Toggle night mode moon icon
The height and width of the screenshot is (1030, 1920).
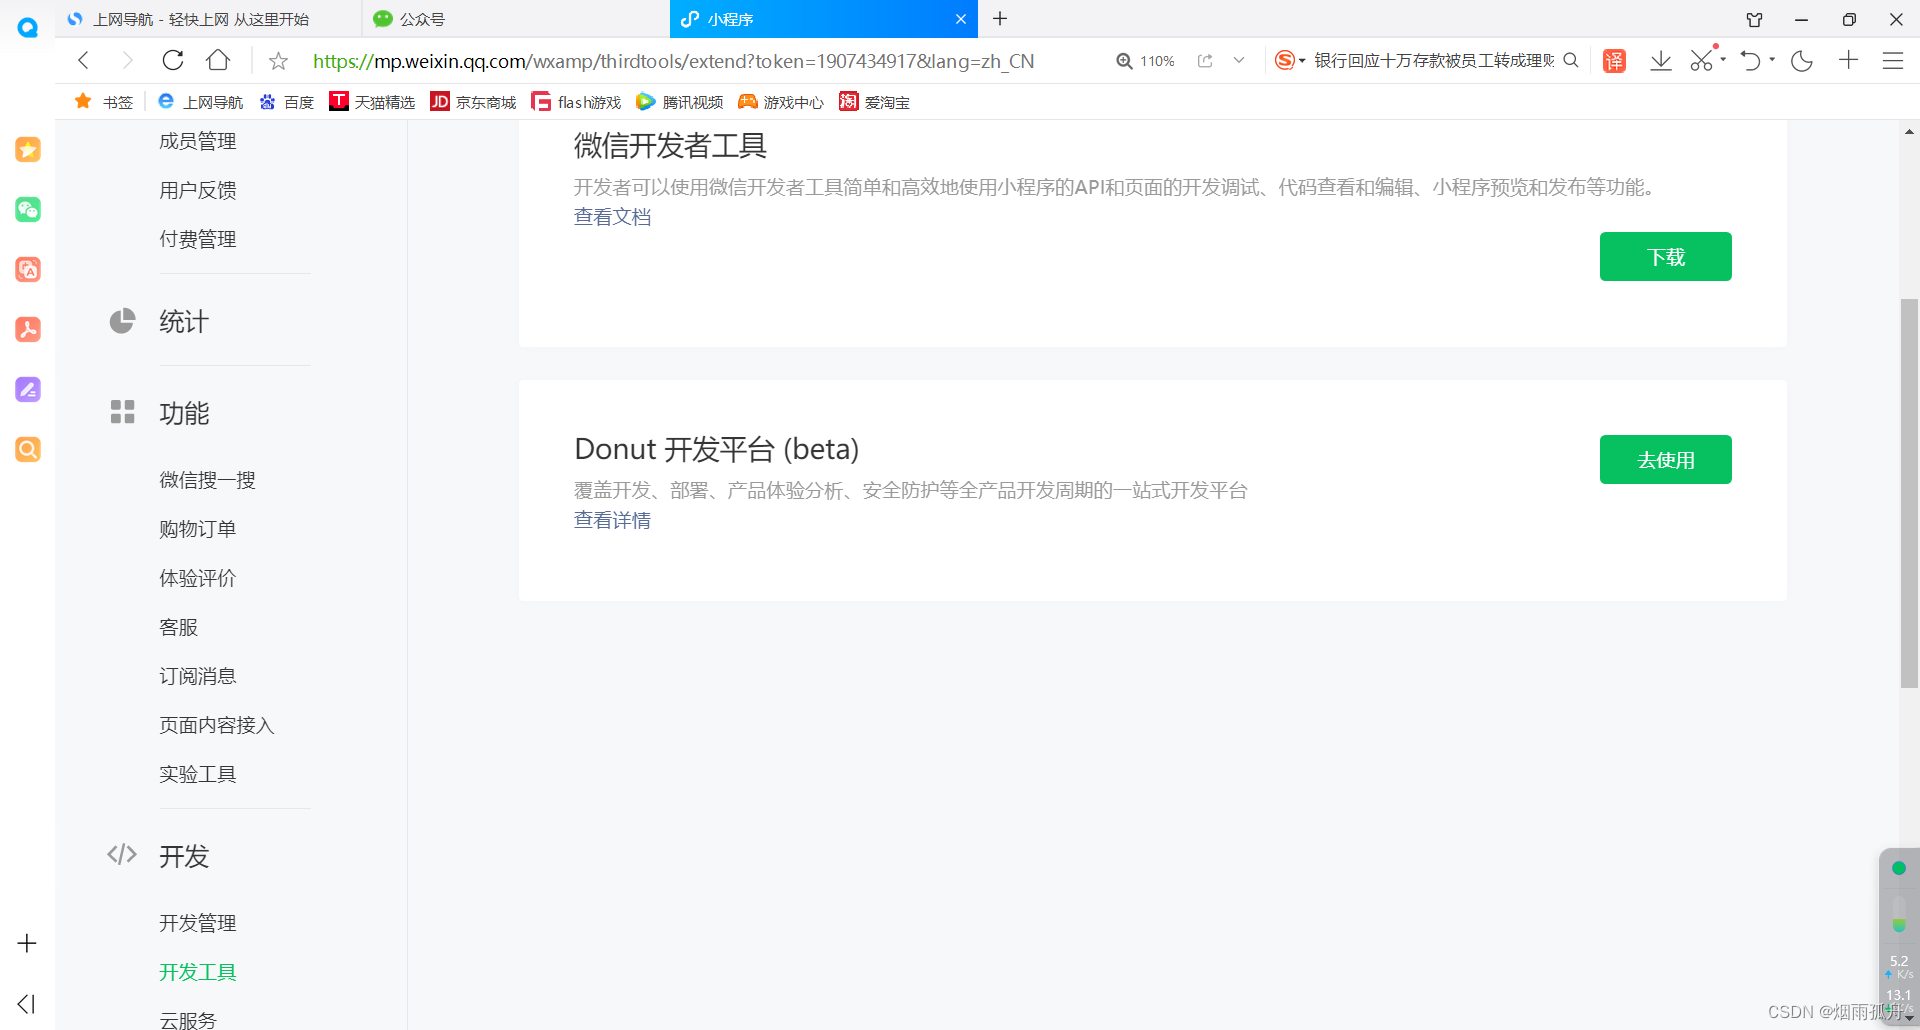click(x=1802, y=61)
